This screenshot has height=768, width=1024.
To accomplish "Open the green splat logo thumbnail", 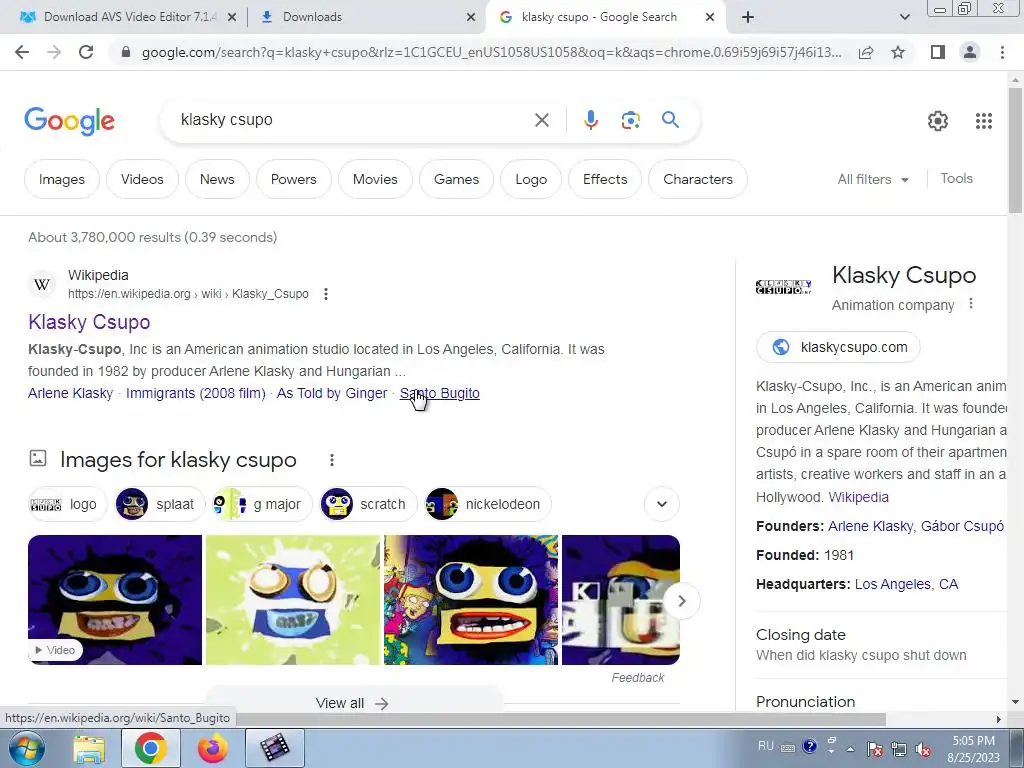I will (x=293, y=600).
